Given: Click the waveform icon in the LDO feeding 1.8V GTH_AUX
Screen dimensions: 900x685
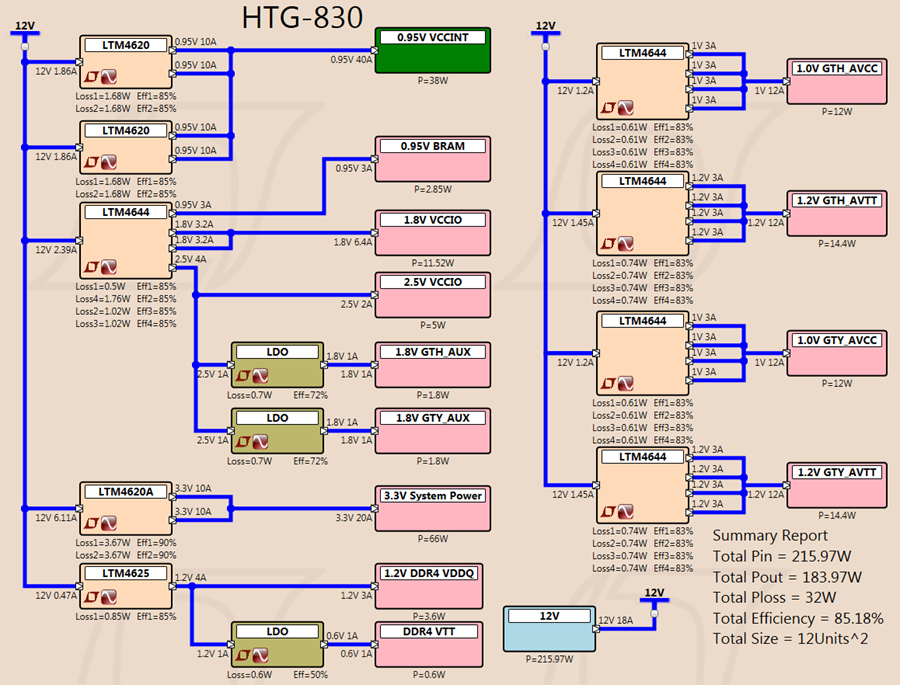Looking at the screenshot, I should [x=260, y=376].
